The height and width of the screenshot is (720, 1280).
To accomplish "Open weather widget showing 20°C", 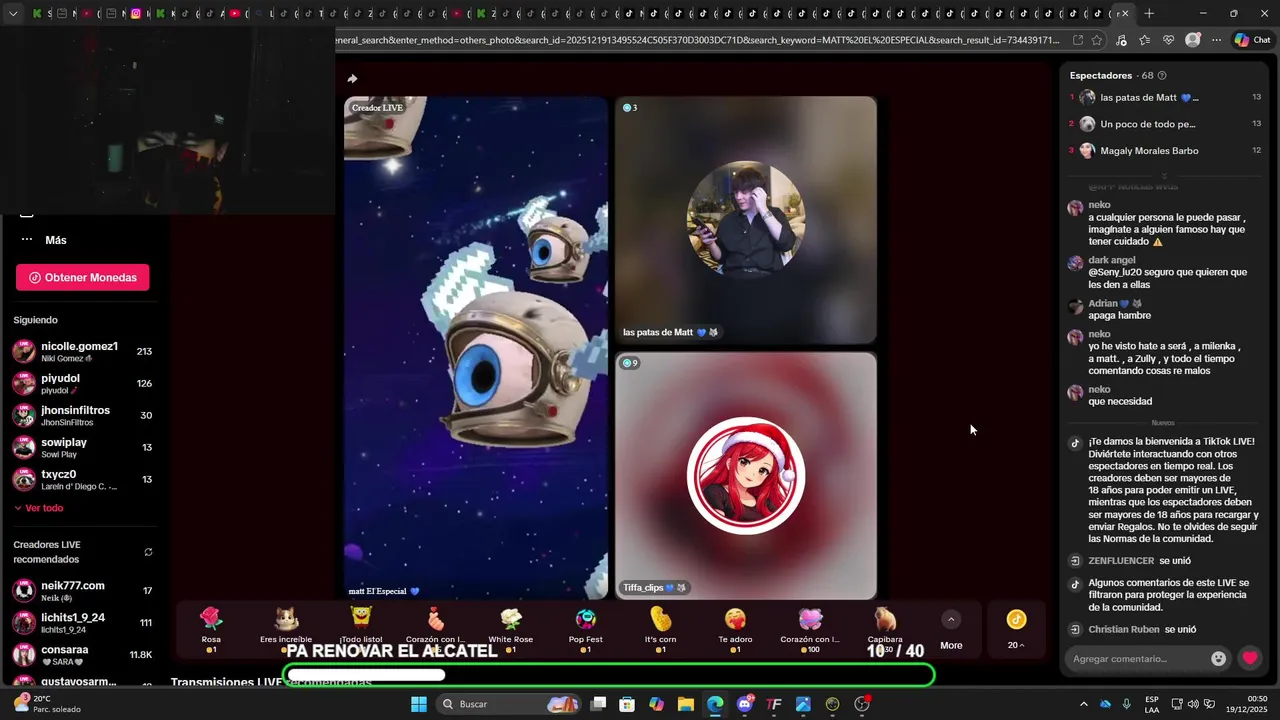I will (48, 704).
